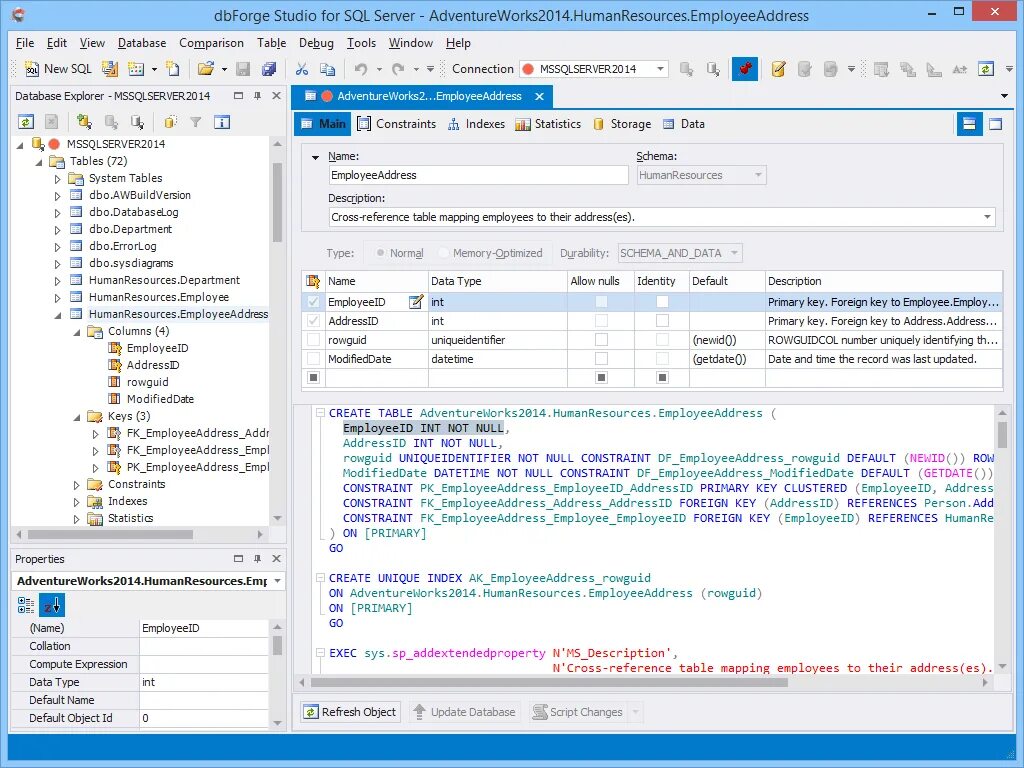Image resolution: width=1024 pixels, height=768 pixels.
Task: Toggle primary key checkbox for AddressID row
Action: (313, 321)
